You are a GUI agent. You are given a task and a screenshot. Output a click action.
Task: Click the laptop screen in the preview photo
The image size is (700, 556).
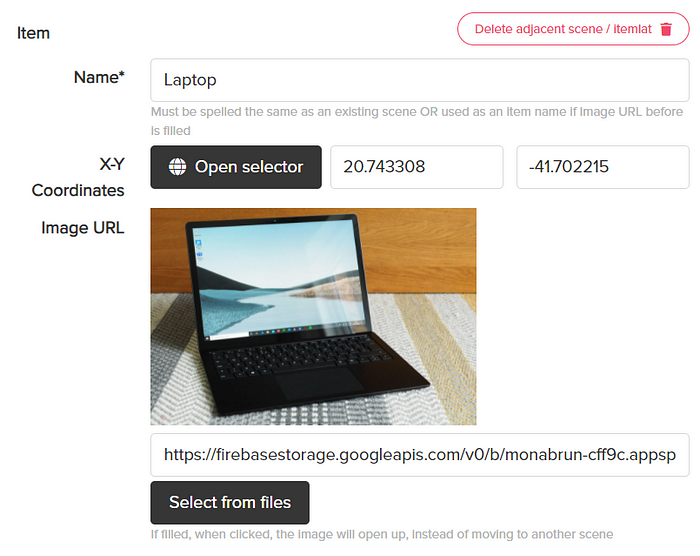(279, 279)
